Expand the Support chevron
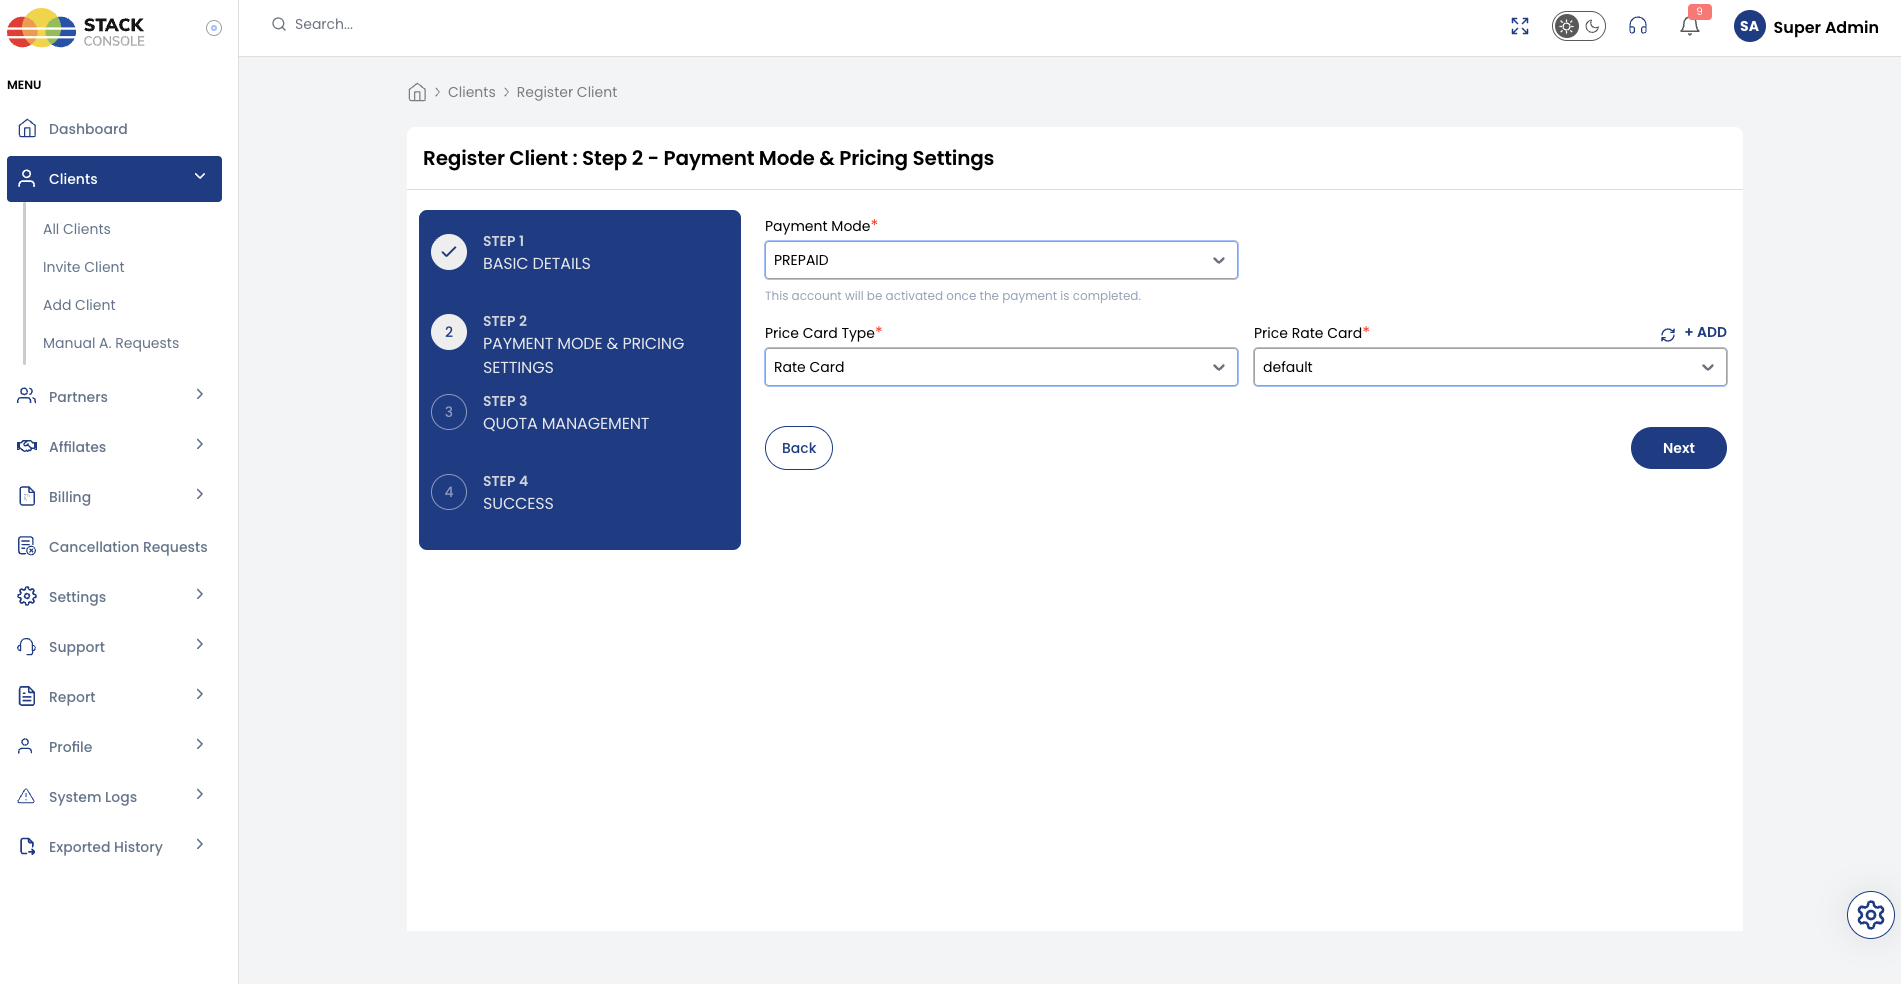 tap(200, 645)
